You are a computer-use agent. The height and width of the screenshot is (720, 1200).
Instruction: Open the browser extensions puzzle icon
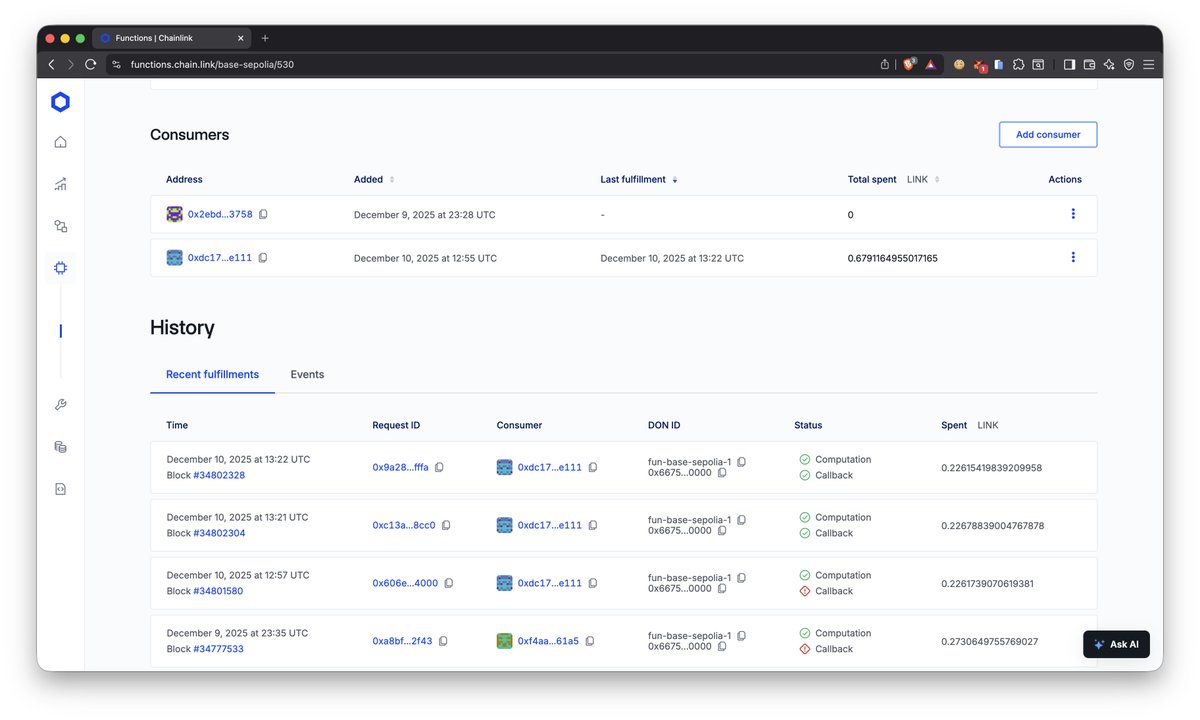(x=1018, y=64)
